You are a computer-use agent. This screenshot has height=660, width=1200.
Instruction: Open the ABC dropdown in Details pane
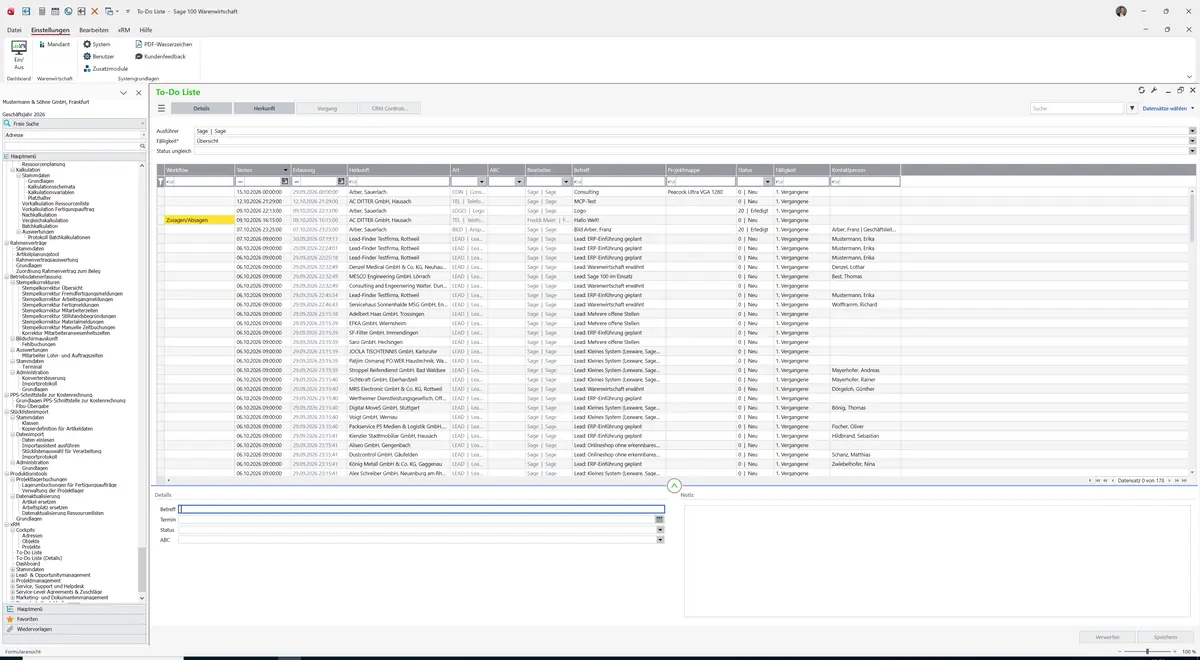(660, 540)
